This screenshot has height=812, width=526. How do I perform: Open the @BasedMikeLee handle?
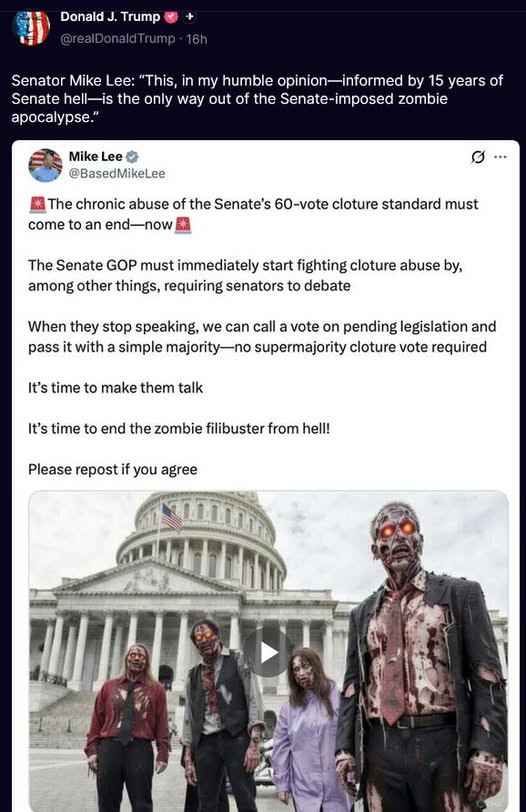point(117,173)
